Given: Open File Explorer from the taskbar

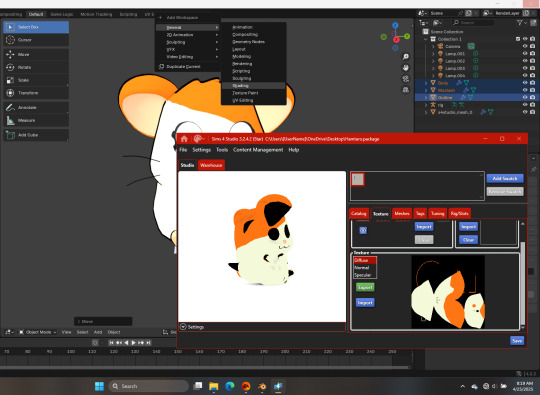Looking at the screenshot, I should pyautogui.click(x=214, y=386).
